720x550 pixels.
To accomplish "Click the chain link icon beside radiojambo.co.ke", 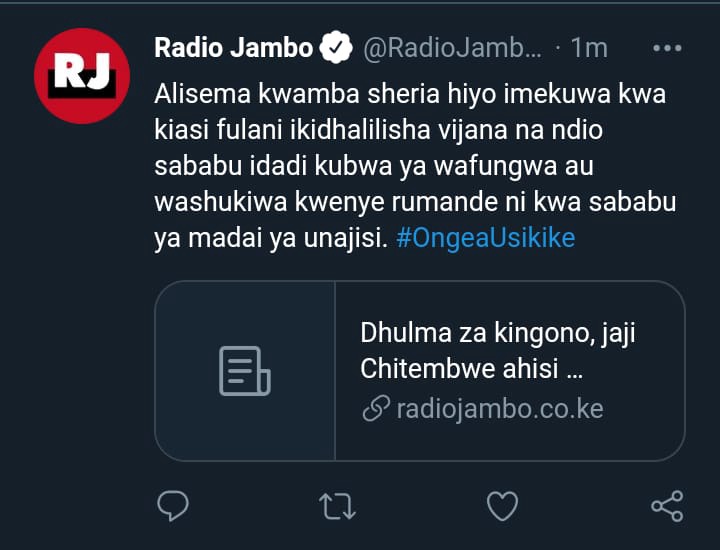I will pyautogui.click(x=376, y=409).
